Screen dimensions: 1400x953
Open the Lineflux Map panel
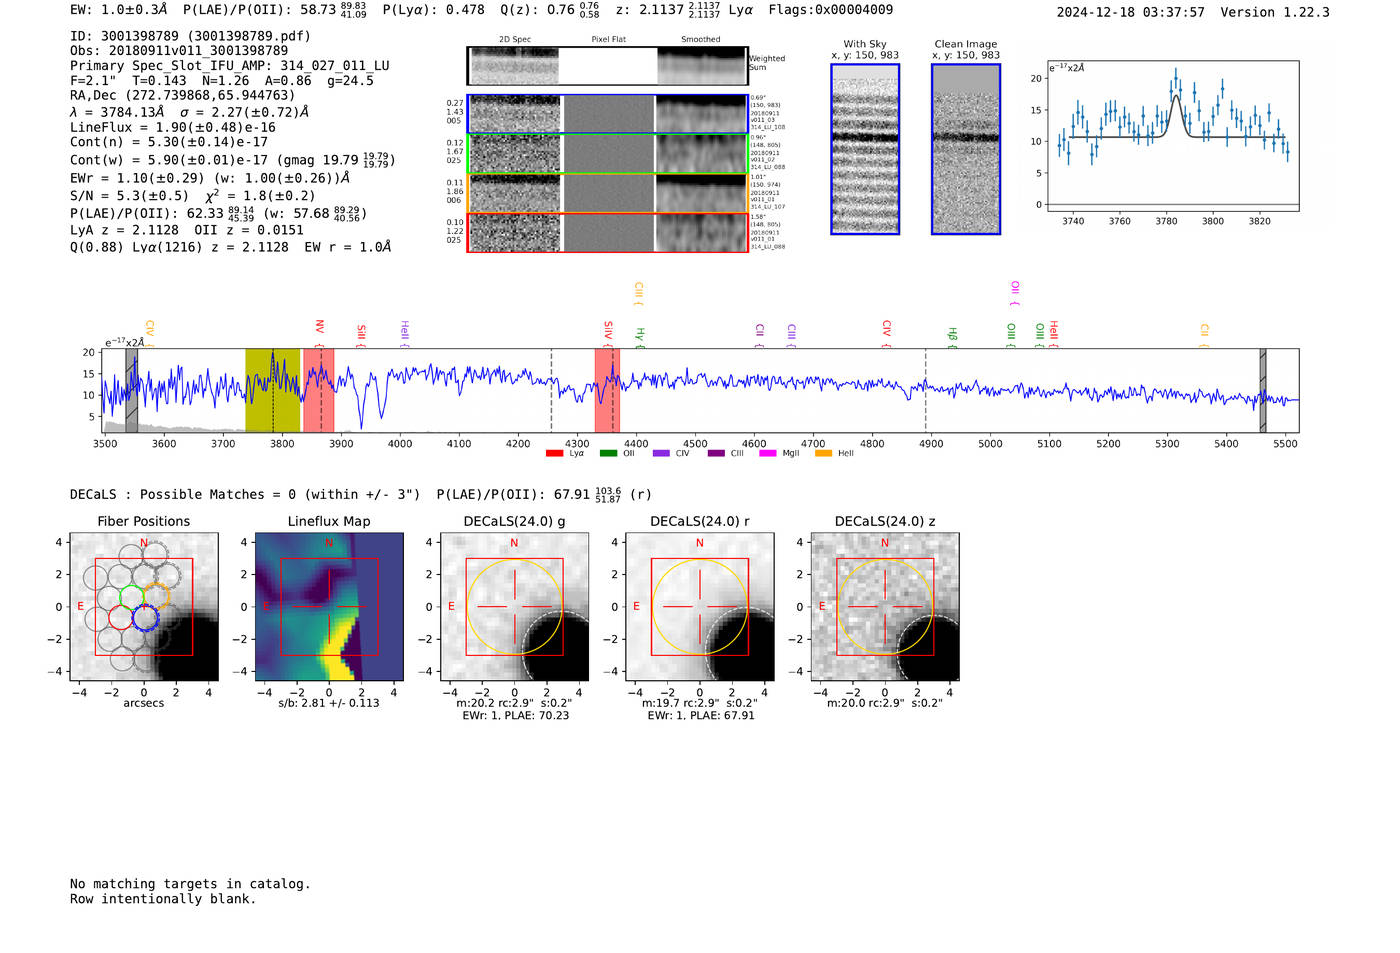coord(329,607)
